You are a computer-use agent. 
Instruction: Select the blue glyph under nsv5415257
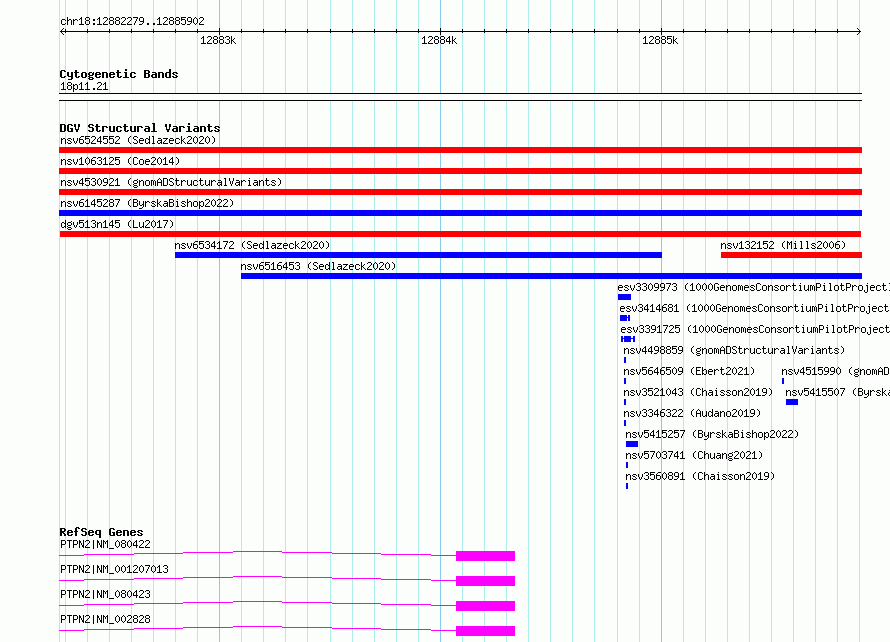click(632, 444)
